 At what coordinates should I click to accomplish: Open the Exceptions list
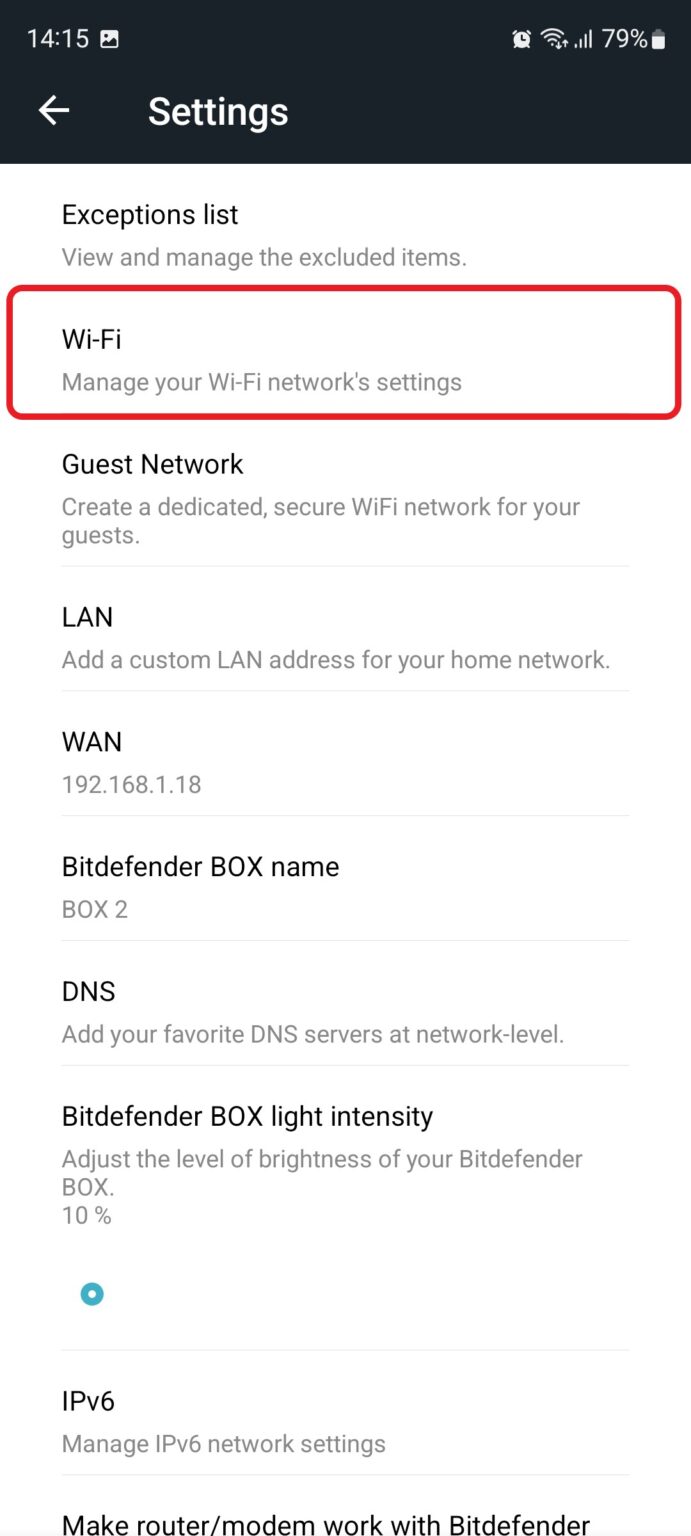(x=345, y=232)
